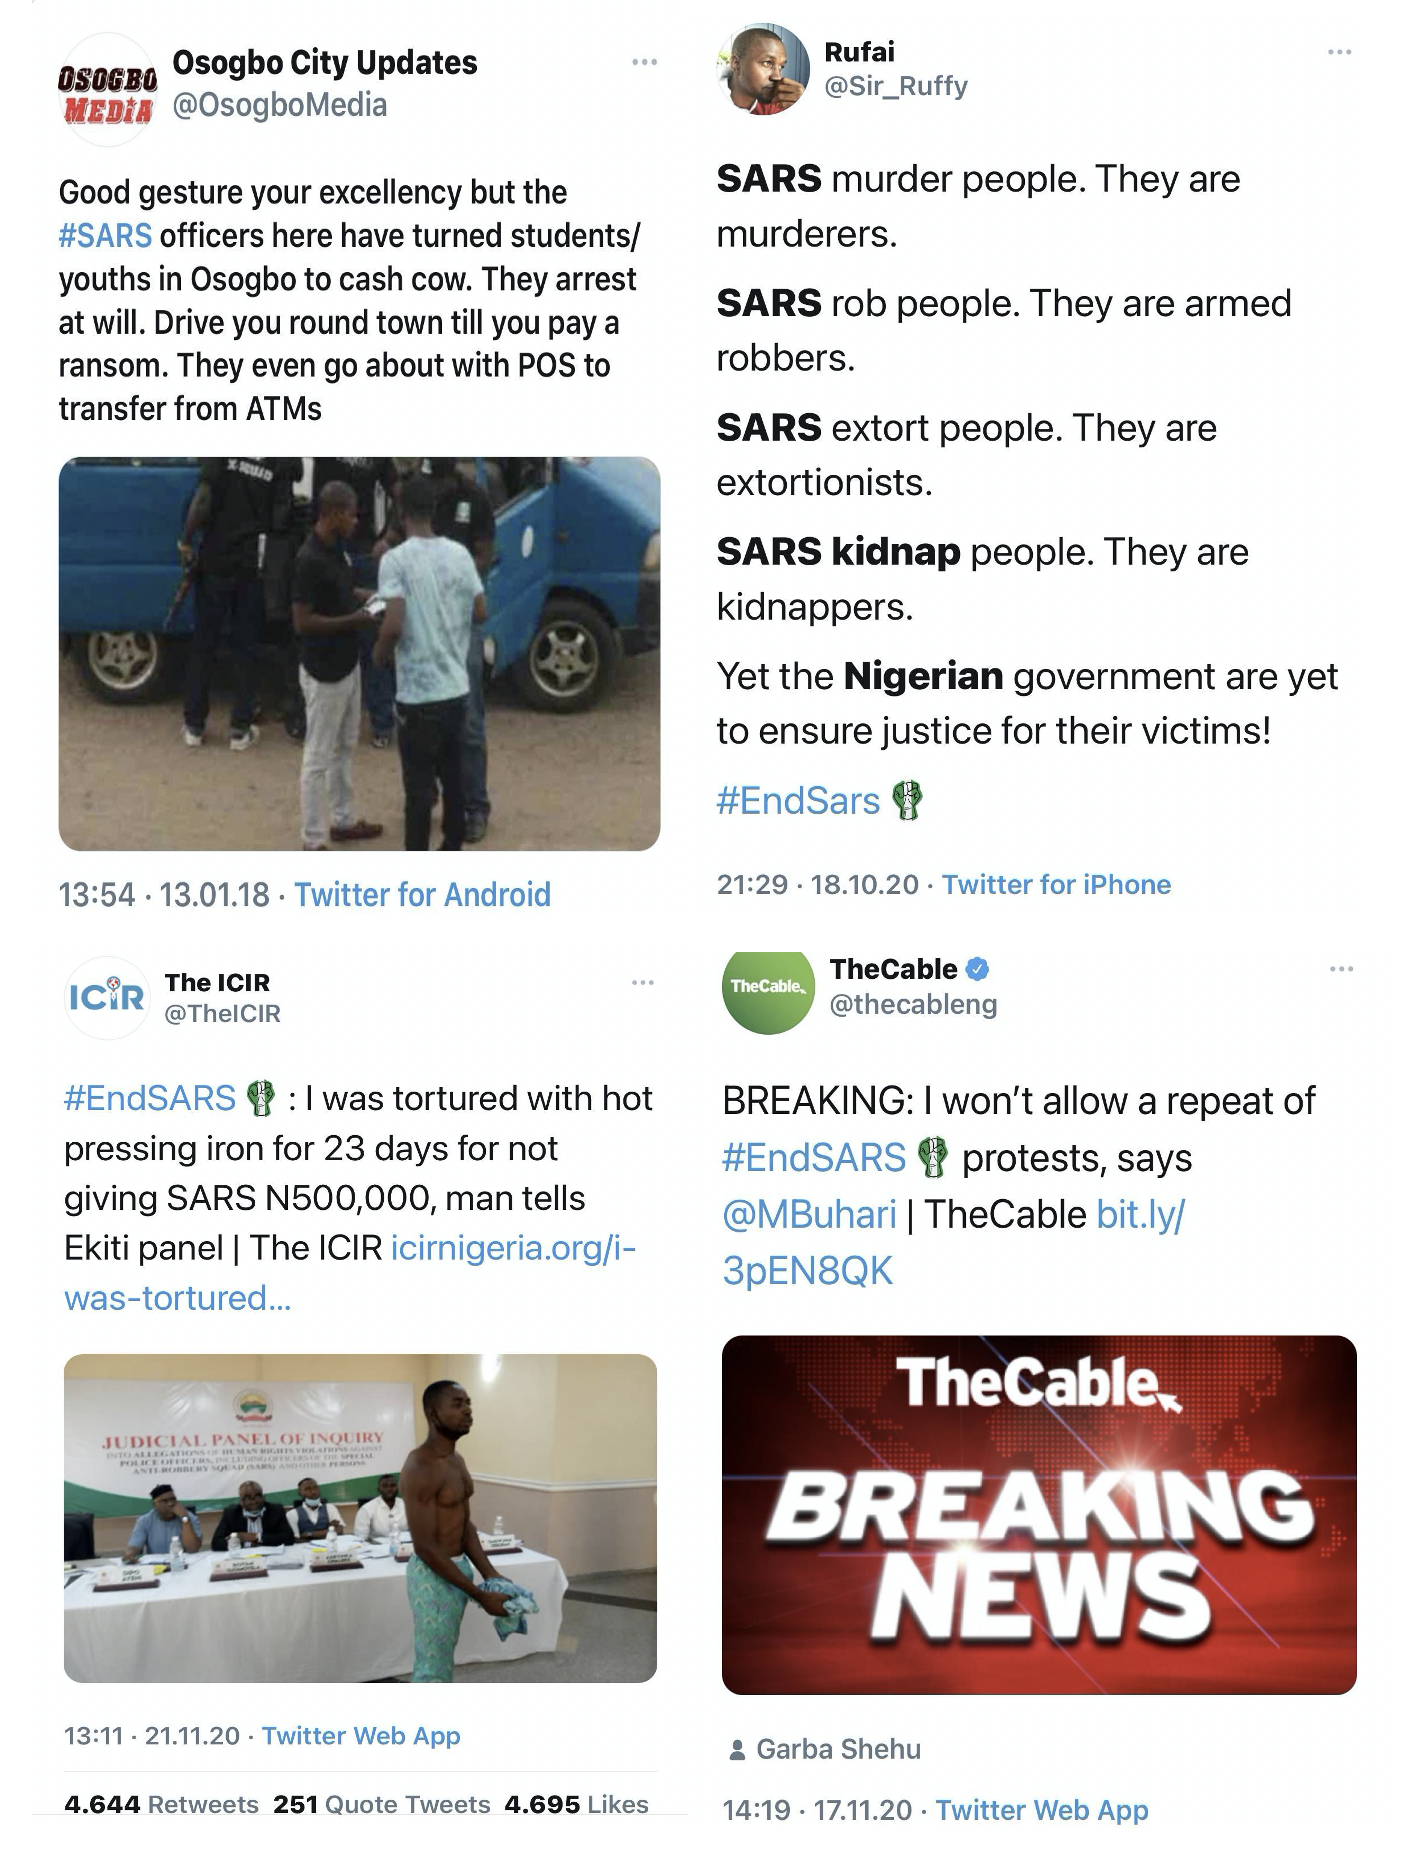Viewport: 1422px width, 1854px height.
Task: Open more options on Osogbo City Updates tweet
Action: tap(645, 62)
